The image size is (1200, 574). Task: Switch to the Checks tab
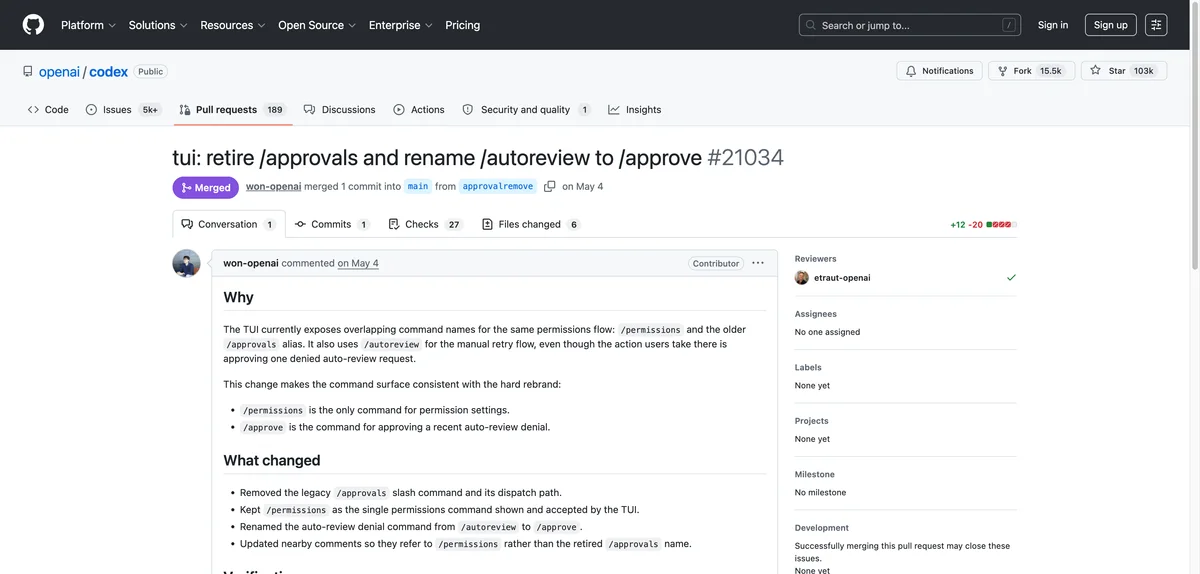425,224
